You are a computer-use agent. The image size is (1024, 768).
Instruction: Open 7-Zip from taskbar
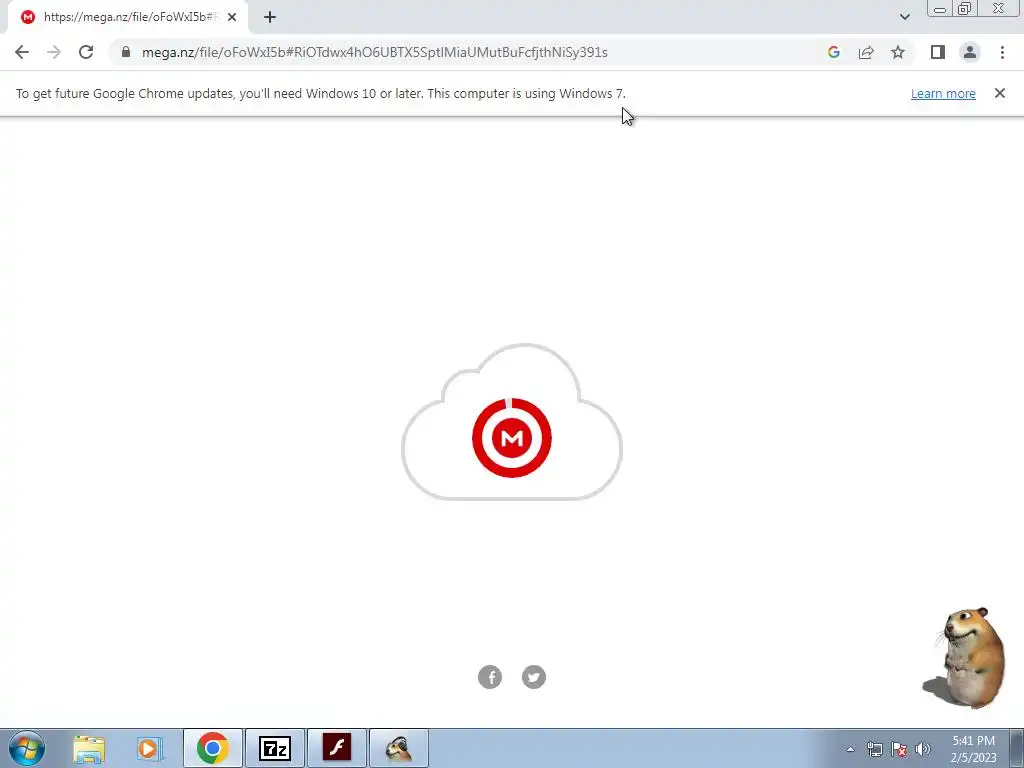coord(275,748)
